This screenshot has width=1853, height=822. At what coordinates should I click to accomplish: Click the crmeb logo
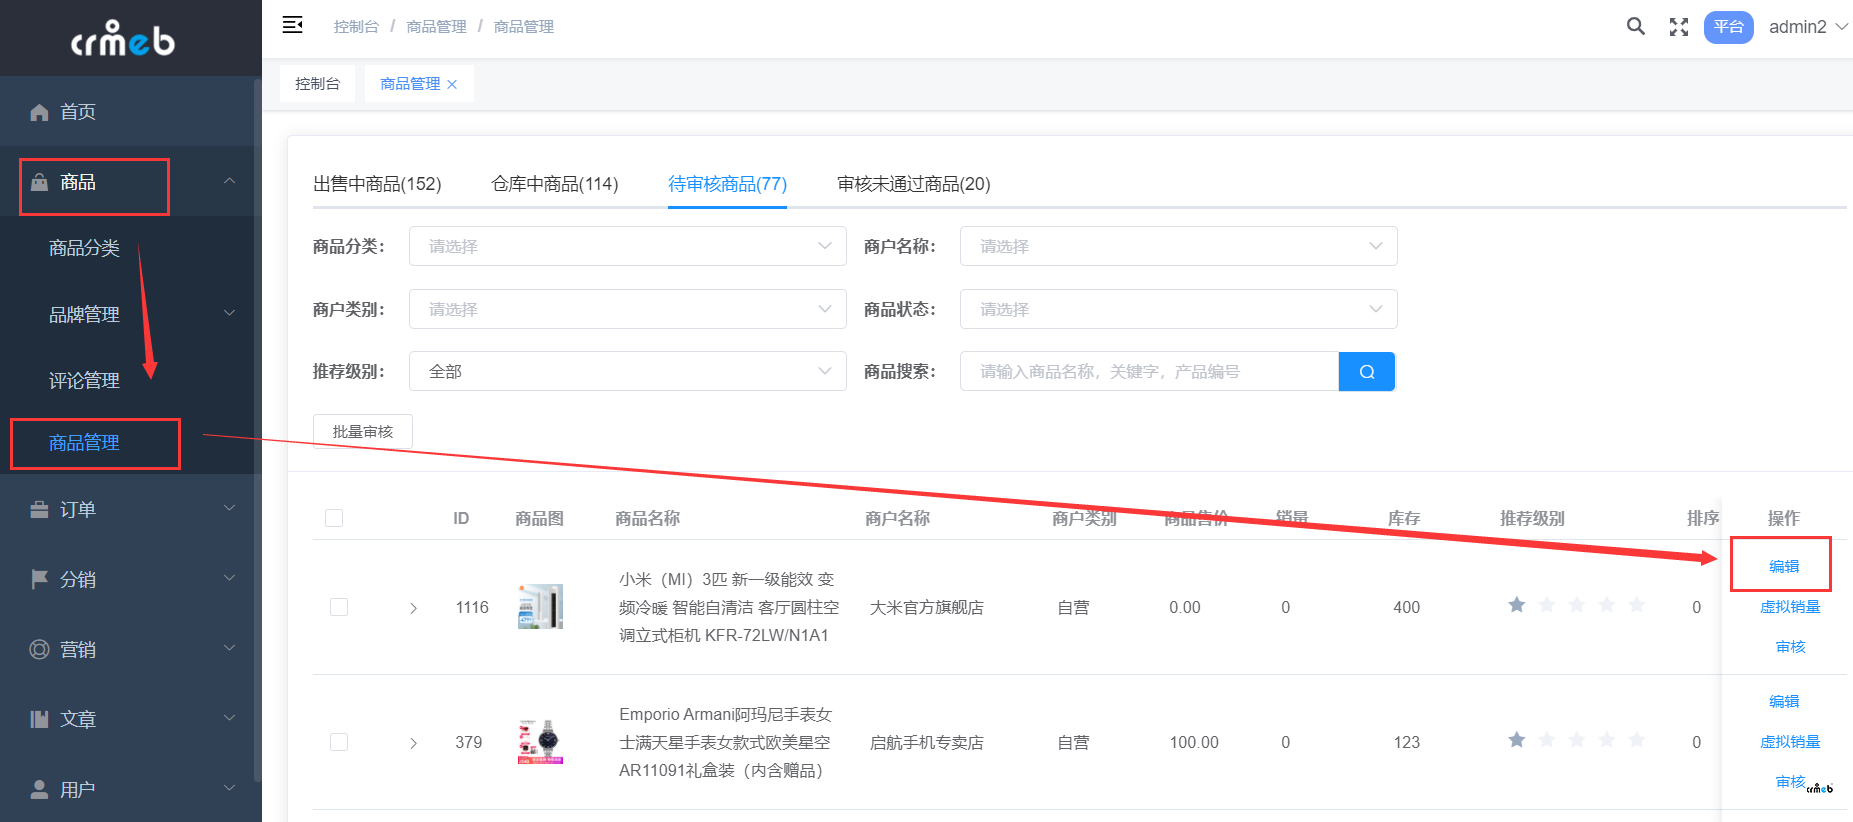123,38
